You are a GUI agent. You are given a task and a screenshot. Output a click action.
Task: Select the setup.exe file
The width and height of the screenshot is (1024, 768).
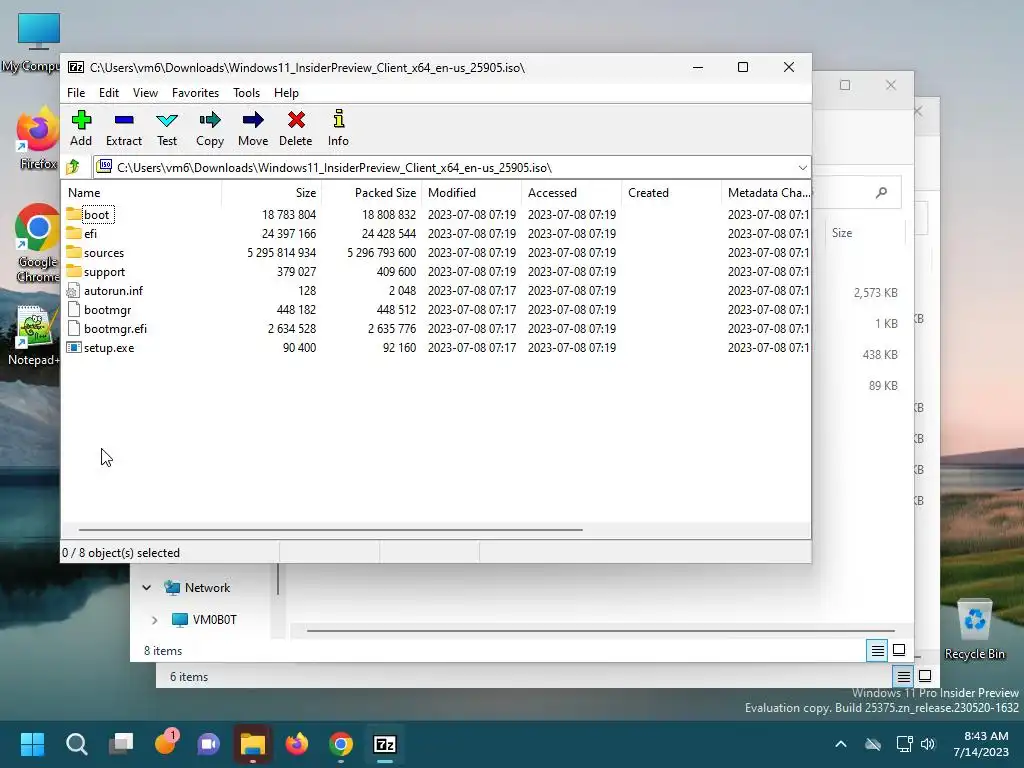(x=108, y=347)
